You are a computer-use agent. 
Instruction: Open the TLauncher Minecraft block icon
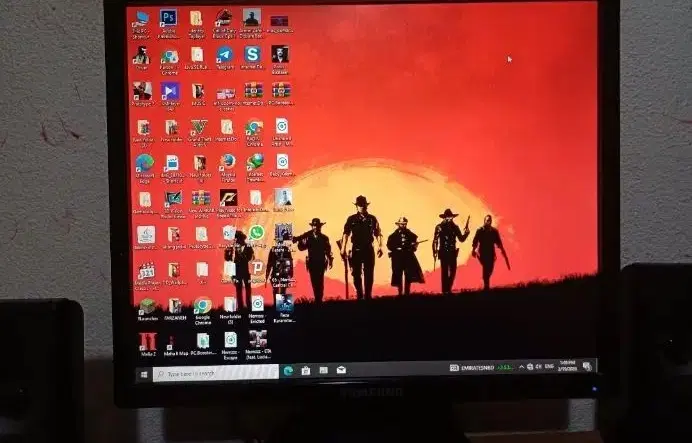coord(147,309)
